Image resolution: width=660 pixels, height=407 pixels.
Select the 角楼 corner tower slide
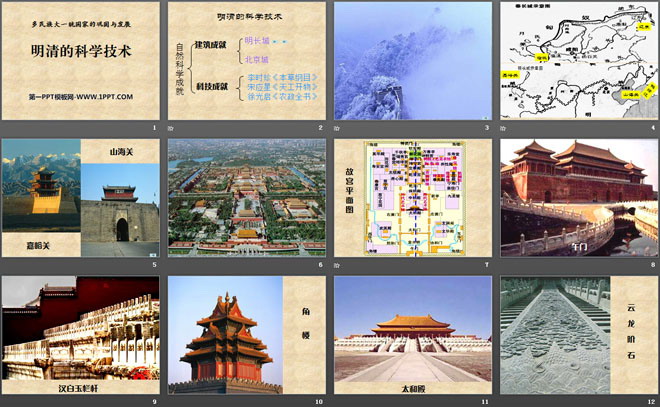pos(246,334)
